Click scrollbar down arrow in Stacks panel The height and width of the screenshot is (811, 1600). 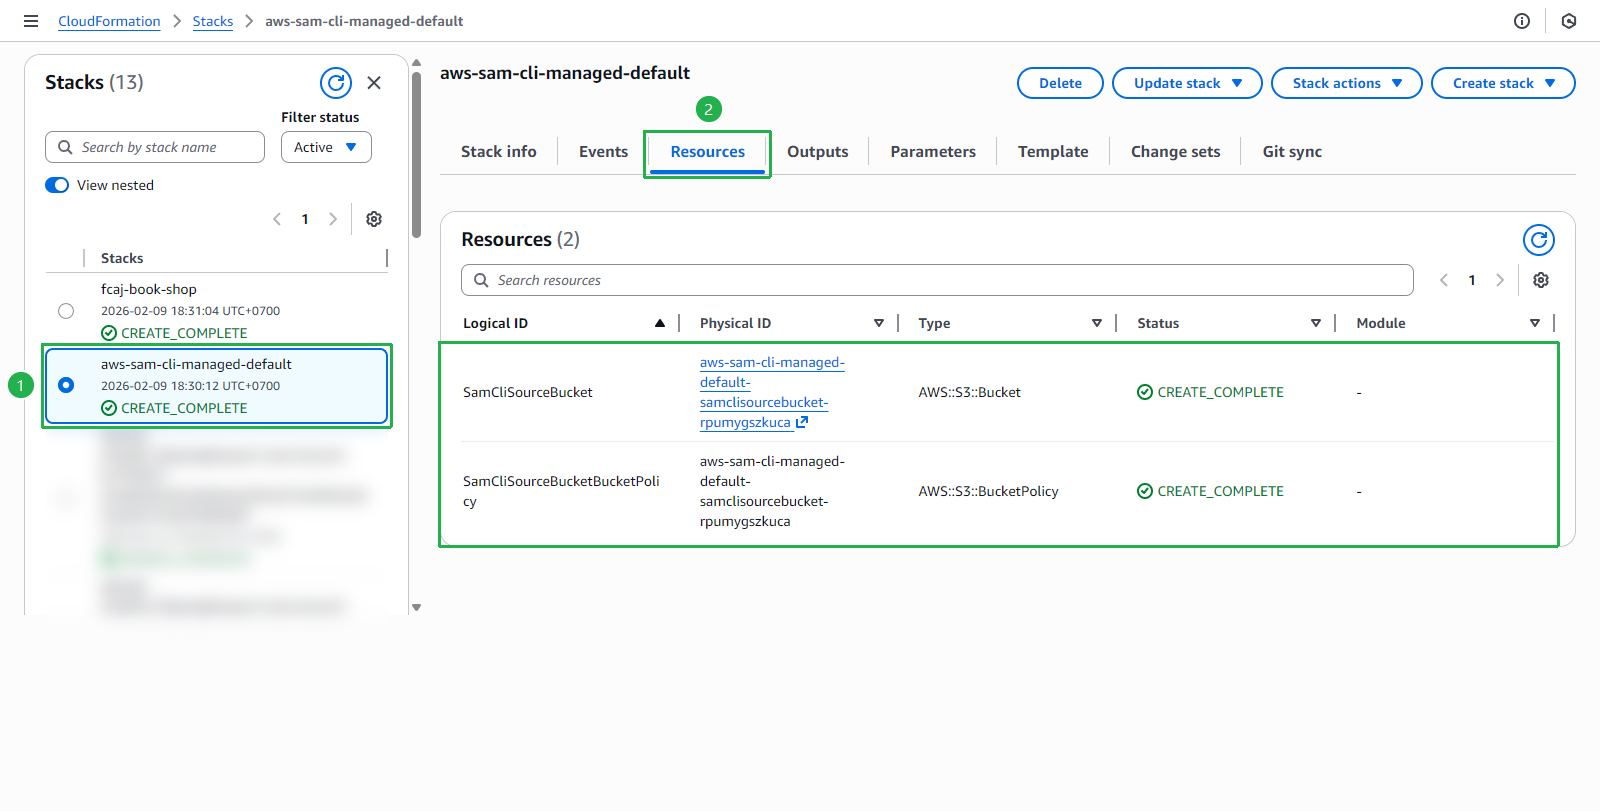tap(416, 607)
